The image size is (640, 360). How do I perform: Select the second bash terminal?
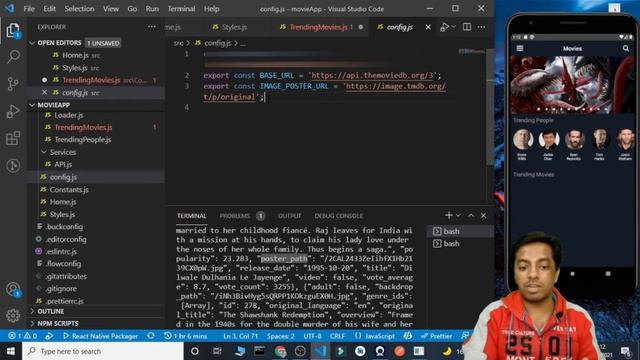(x=460, y=244)
